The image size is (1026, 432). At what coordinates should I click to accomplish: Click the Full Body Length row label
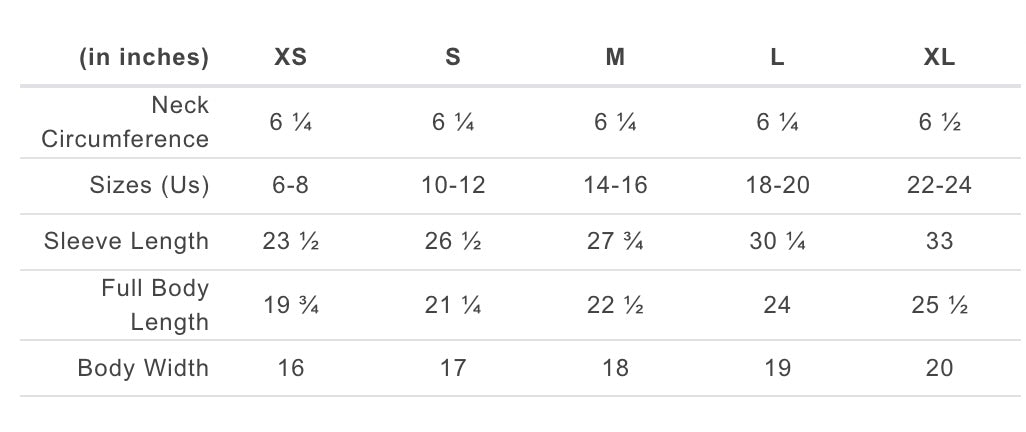[155, 305]
